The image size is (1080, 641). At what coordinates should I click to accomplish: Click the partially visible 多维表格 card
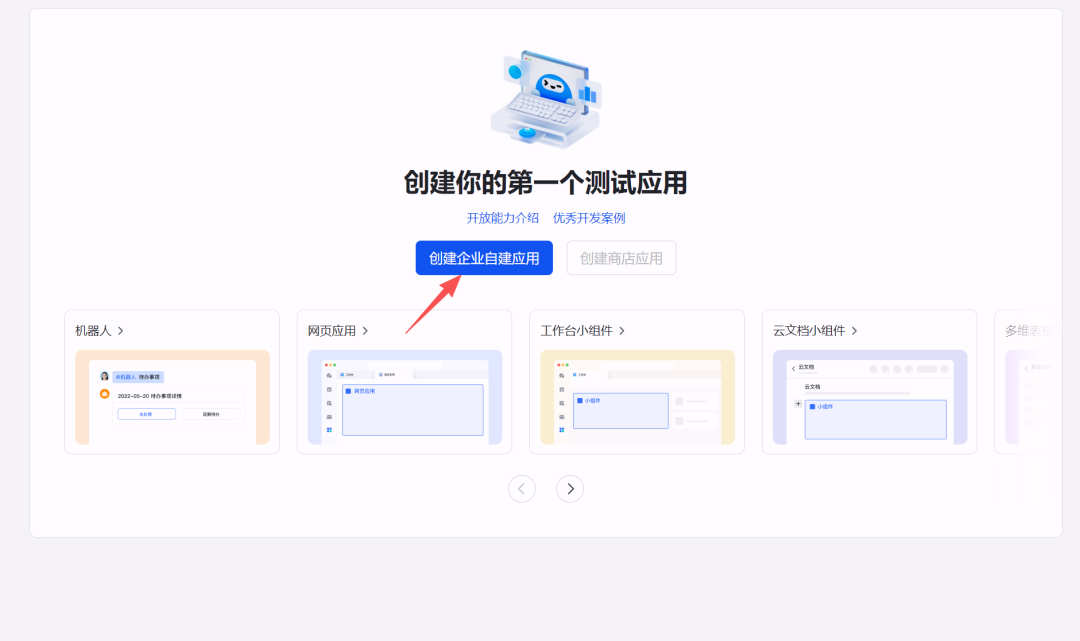(1027, 382)
